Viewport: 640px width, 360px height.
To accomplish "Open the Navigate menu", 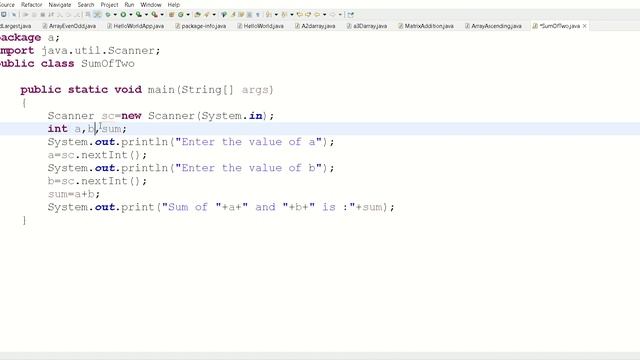I will pyautogui.click(x=60, y=4).
